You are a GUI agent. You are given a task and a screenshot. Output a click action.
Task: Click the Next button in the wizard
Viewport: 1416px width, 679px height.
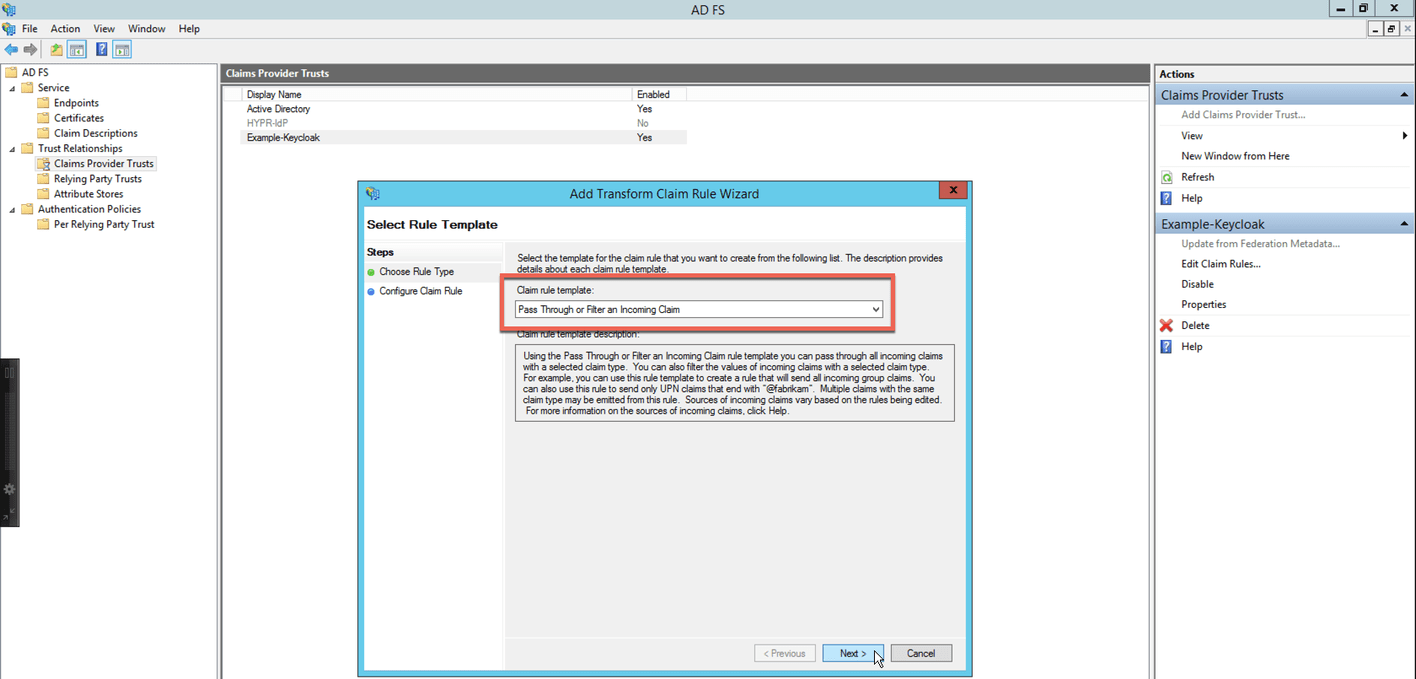tap(853, 653)
